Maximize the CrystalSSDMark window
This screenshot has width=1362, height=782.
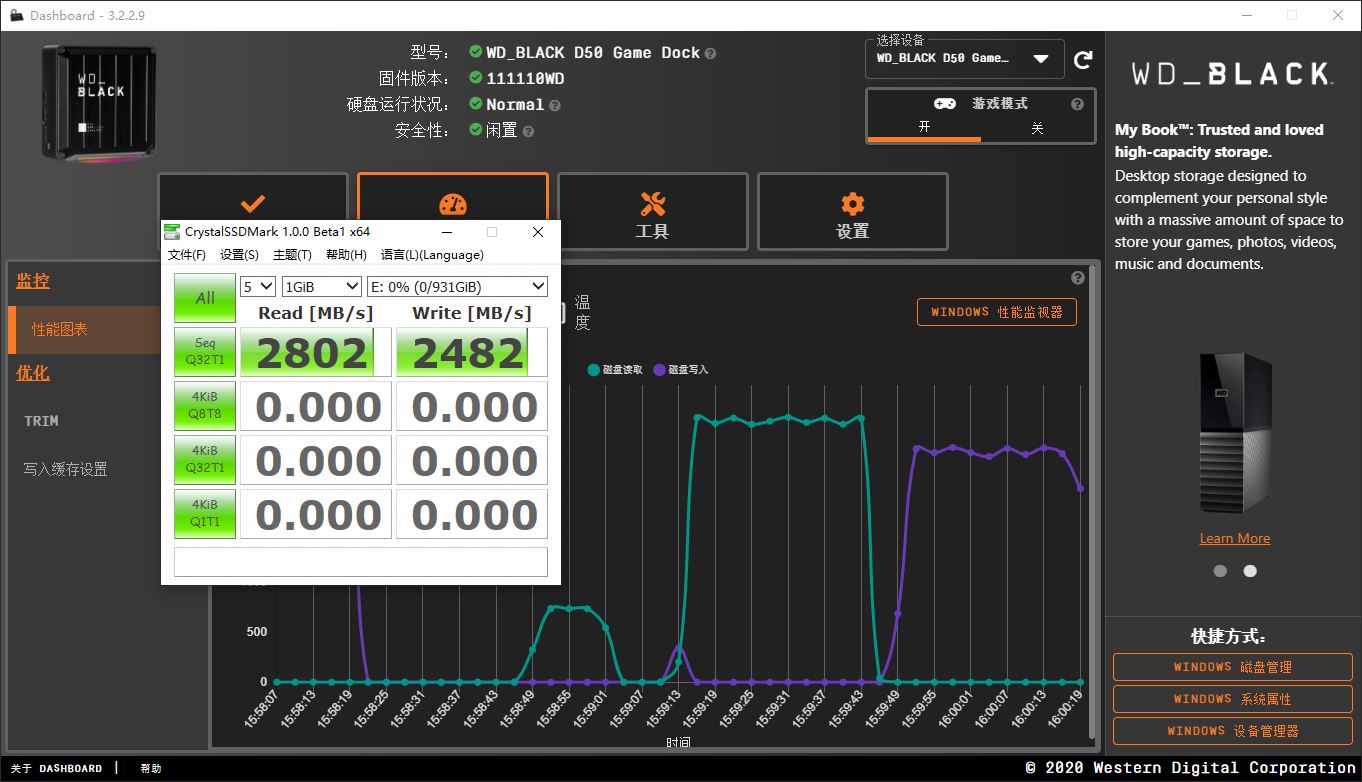pos(492,232)
